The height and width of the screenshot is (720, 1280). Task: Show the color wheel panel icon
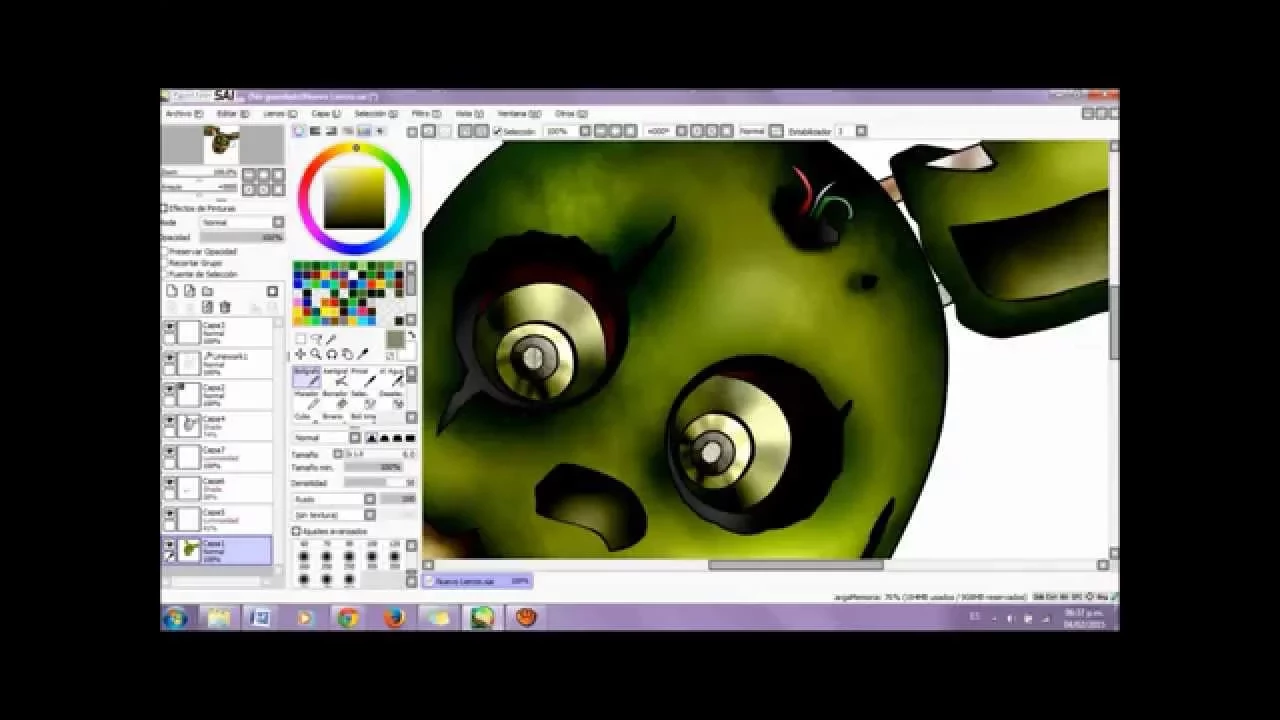(299, 131)
